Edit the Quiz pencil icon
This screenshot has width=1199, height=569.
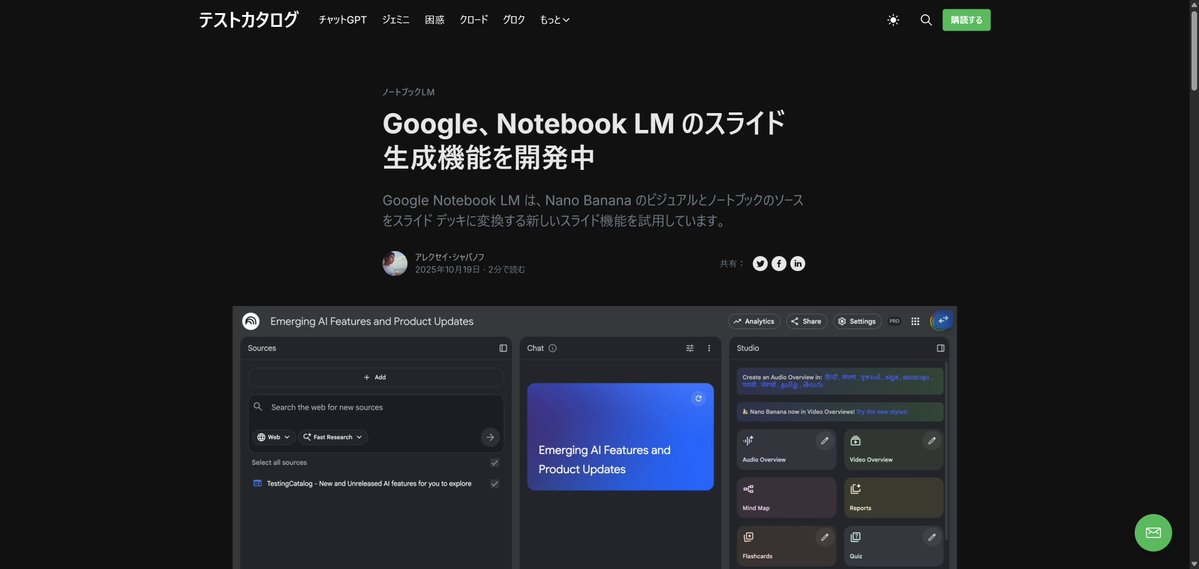click(x=931, y=538)
